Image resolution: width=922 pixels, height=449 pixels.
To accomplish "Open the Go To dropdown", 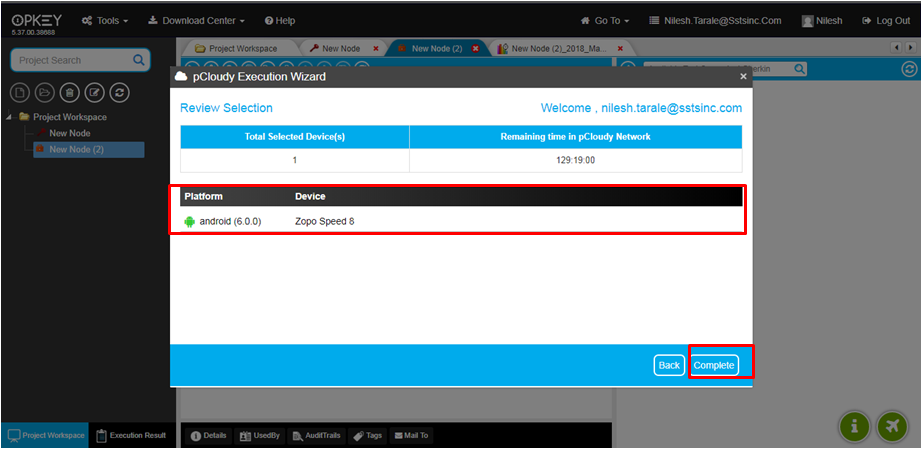I will click(604, 21).
